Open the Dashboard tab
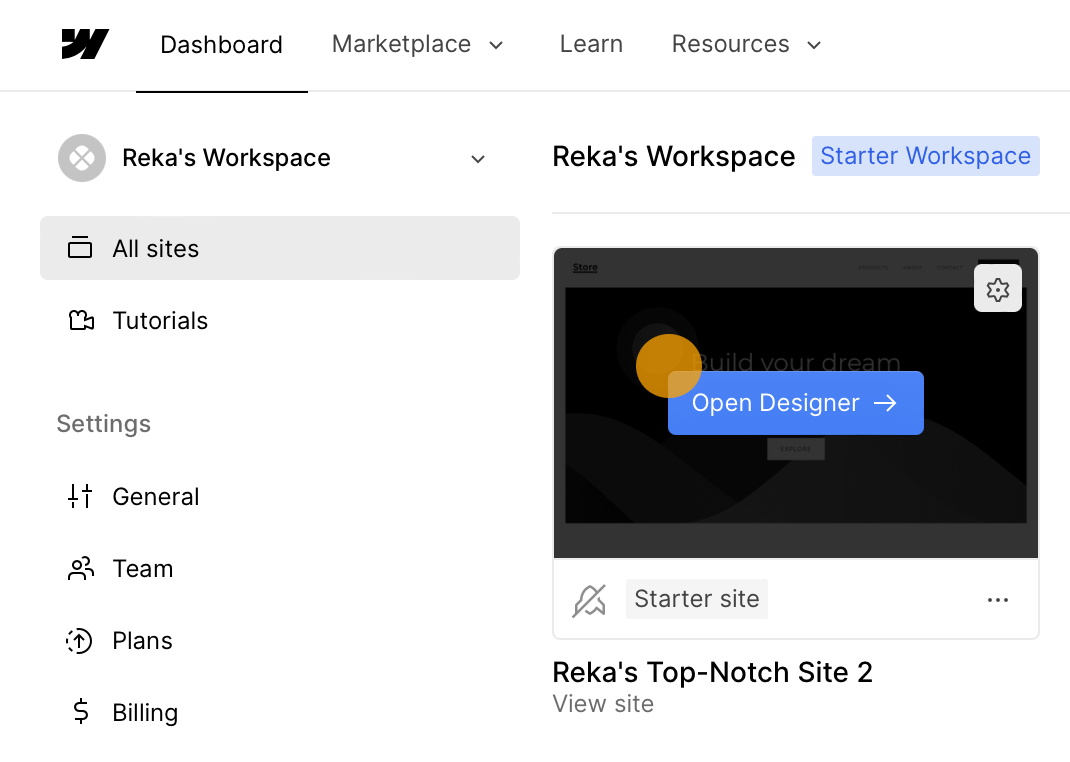The width and height of the screenshot is (1070, 762). click(x=221, y=45)
